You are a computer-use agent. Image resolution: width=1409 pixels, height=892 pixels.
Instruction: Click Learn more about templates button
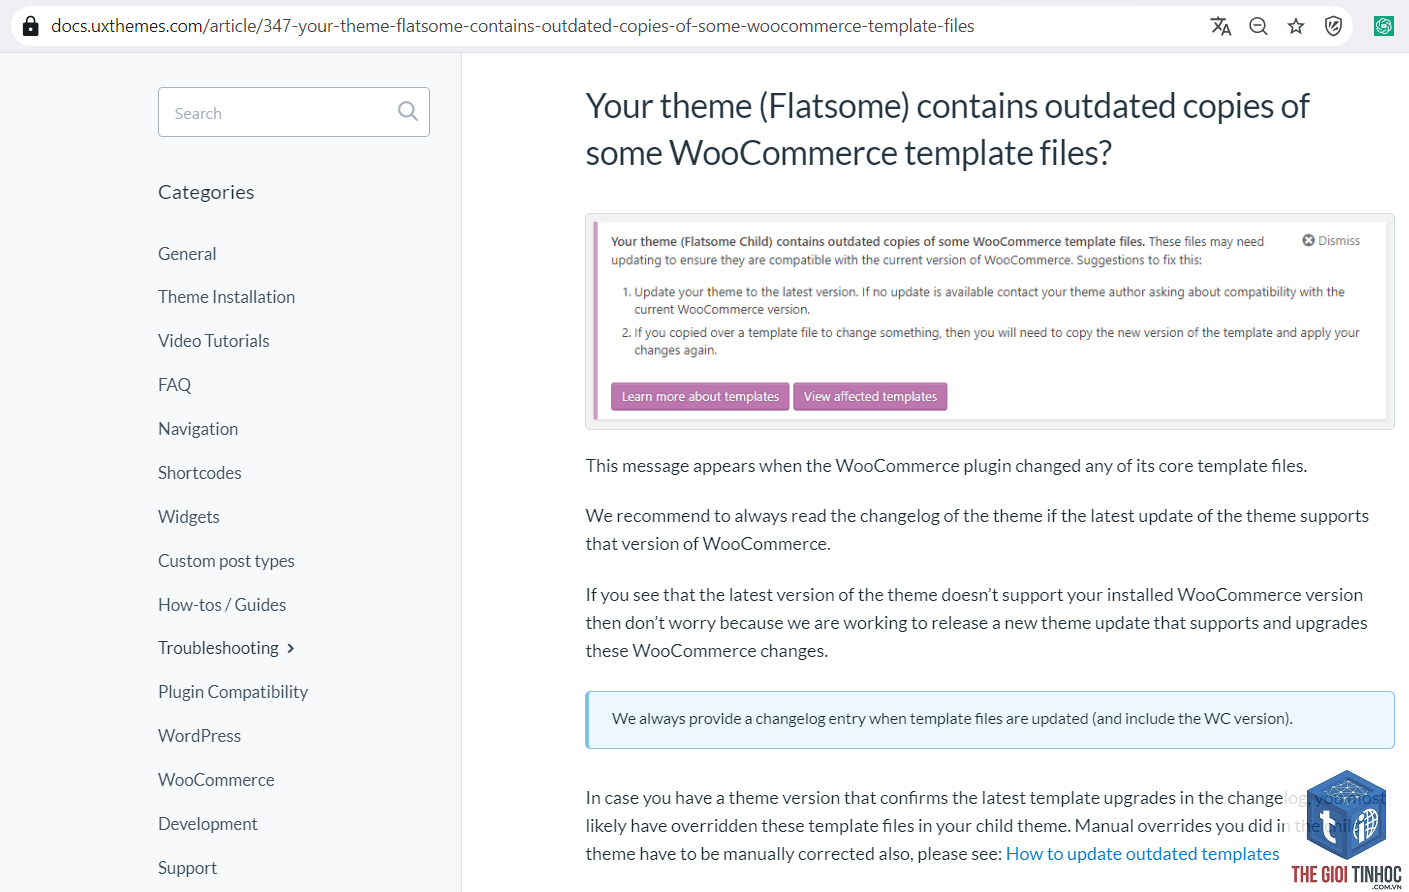(x=700, y=397)
